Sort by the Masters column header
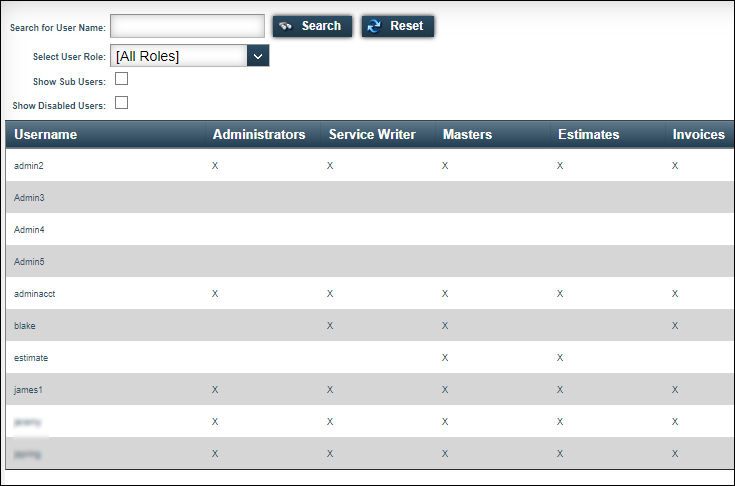 pos(467,135)
